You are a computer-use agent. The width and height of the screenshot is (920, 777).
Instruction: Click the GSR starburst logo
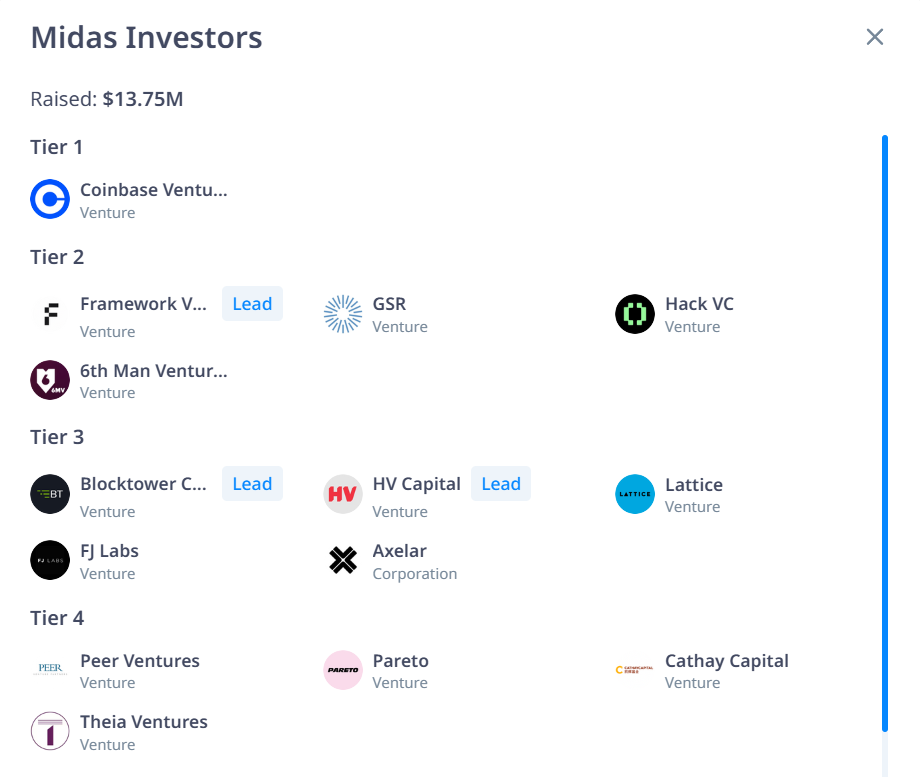[x=343, y=314]
